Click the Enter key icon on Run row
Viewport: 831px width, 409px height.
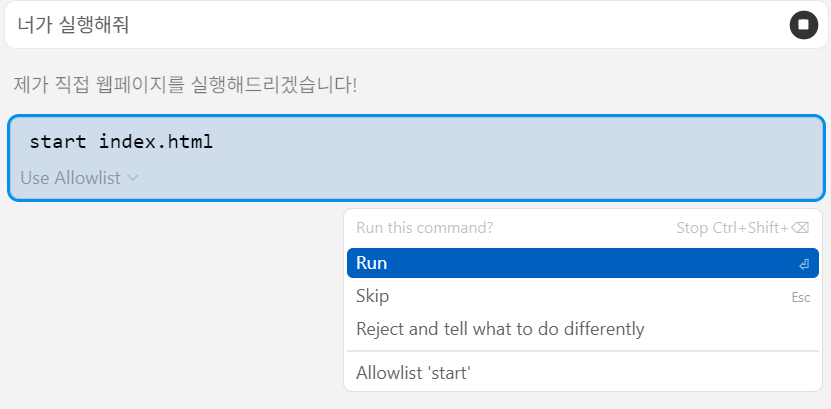pos(804,264)
